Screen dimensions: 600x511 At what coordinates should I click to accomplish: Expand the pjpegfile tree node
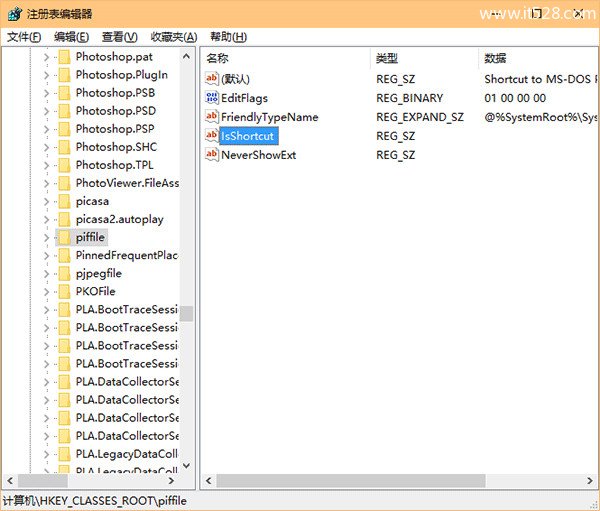pyautogui.click(x=46, y=273)
